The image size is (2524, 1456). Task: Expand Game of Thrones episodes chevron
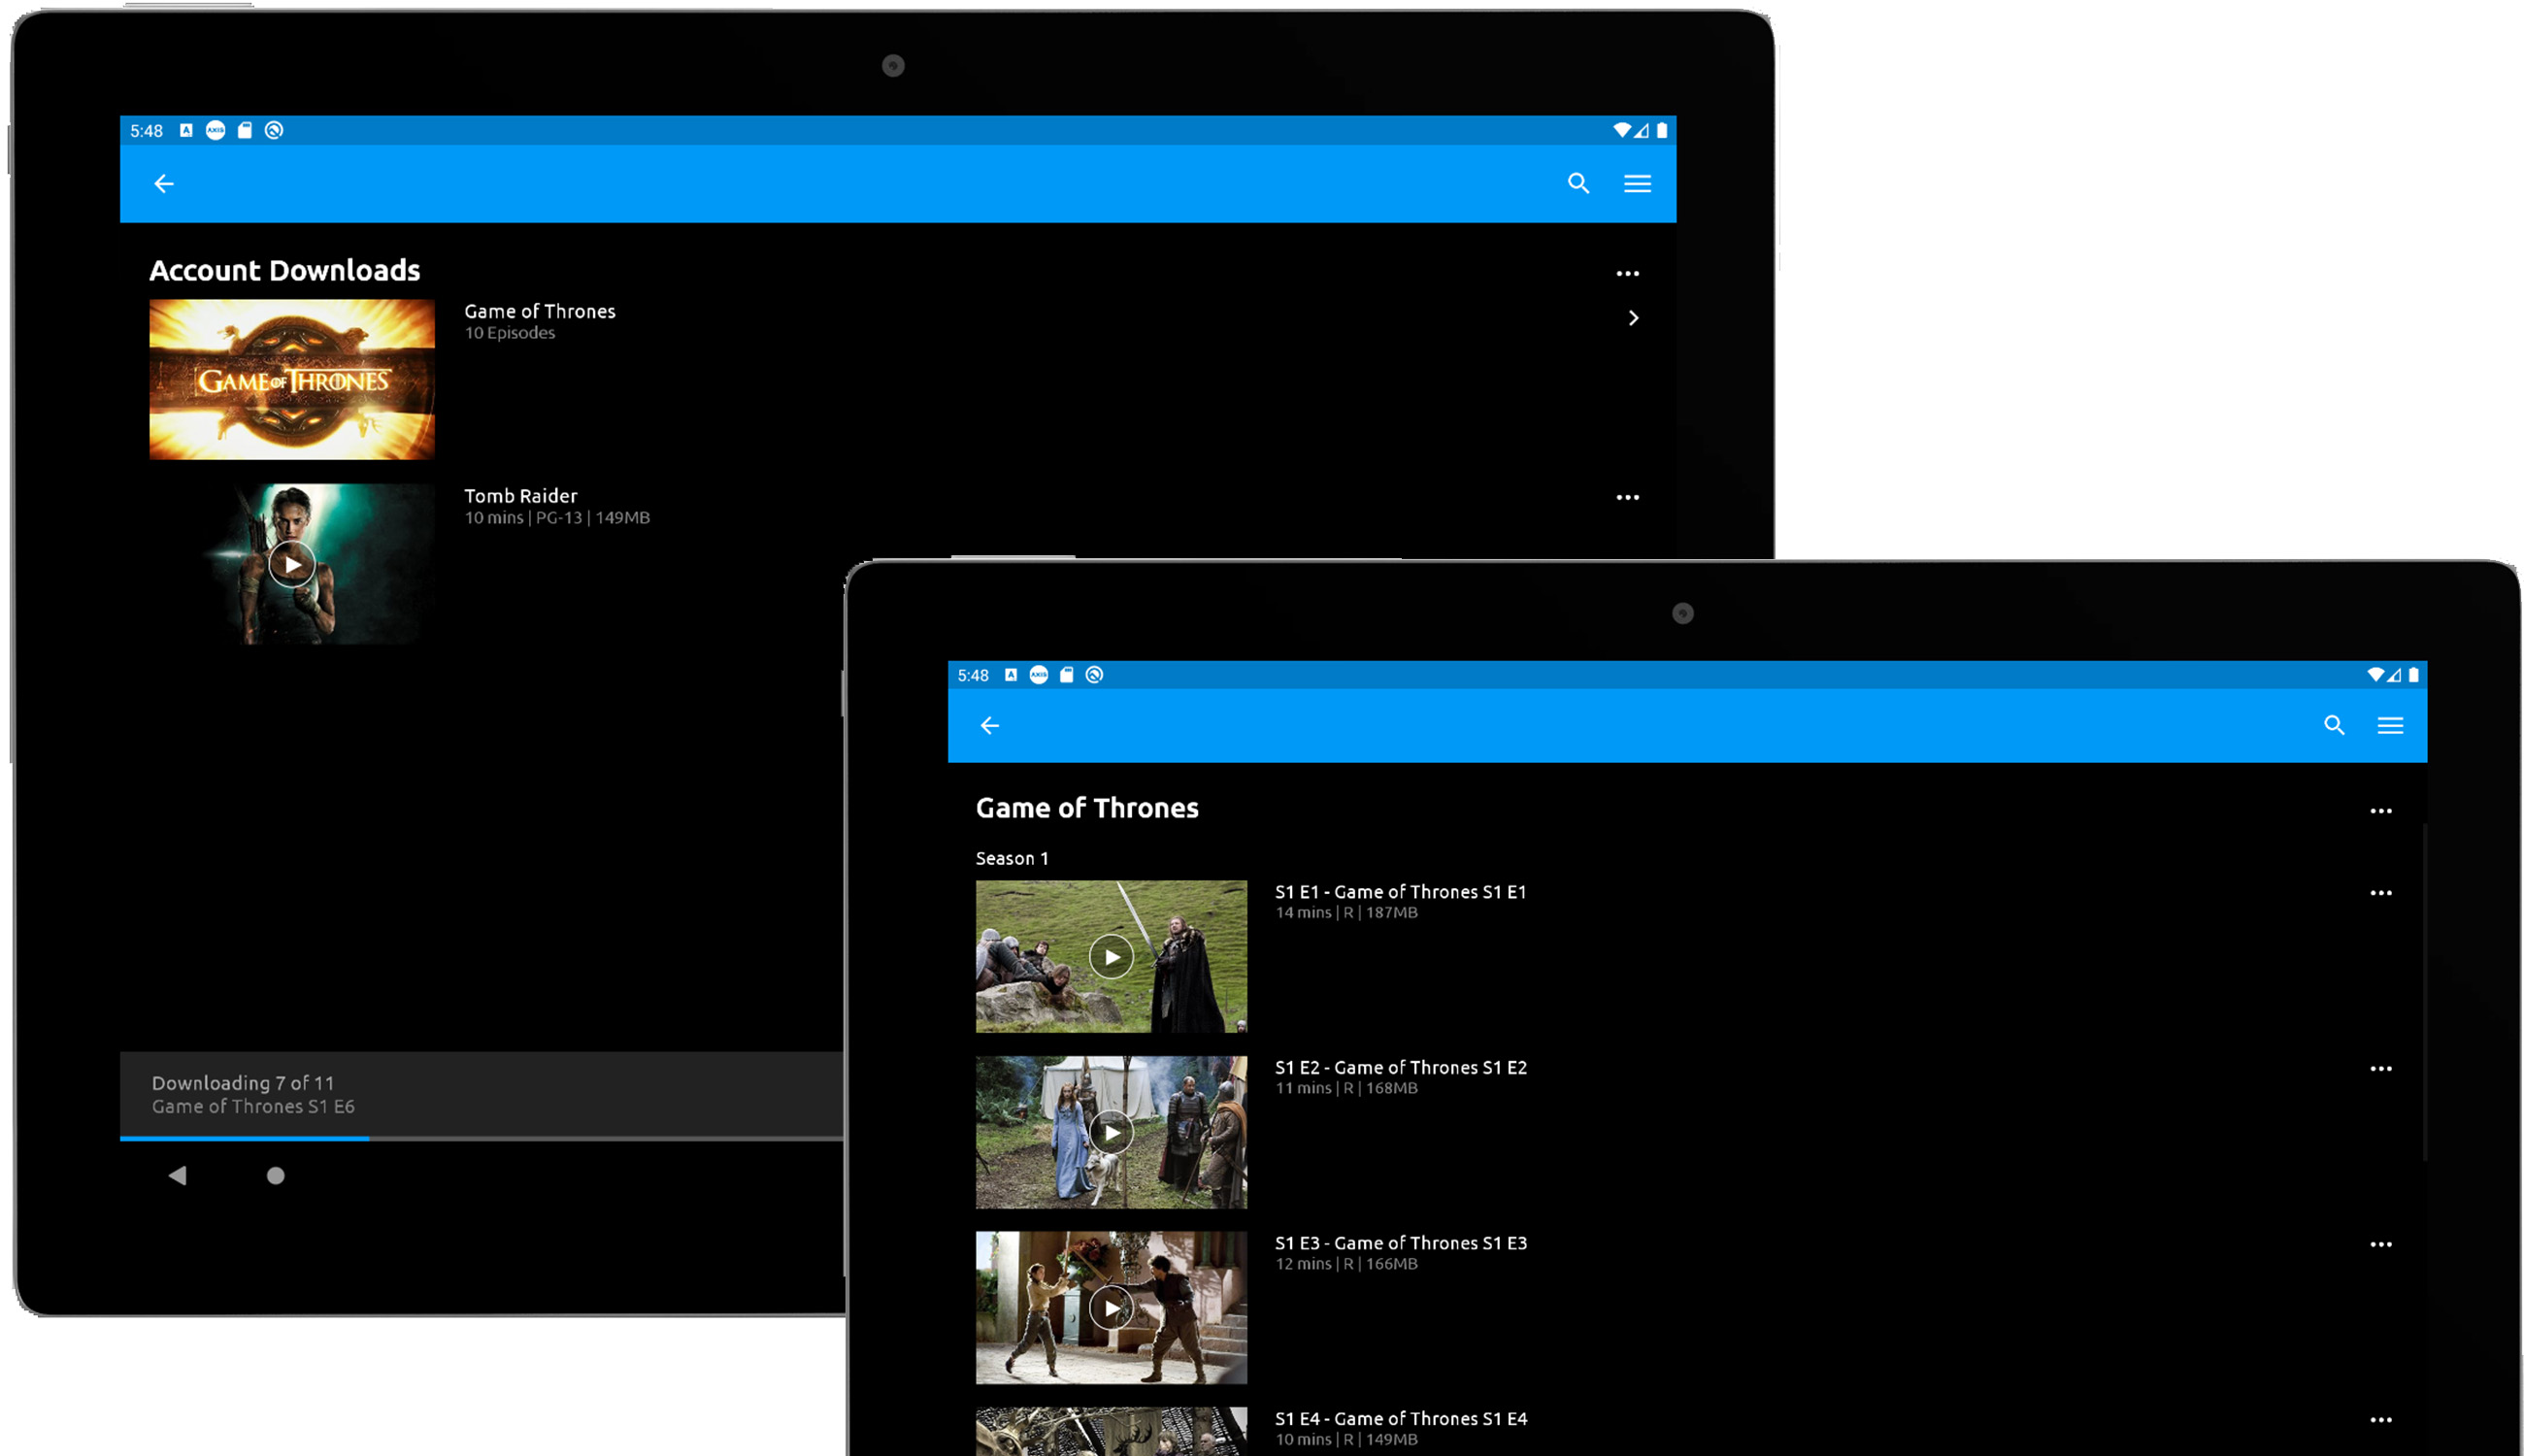click(1633, 318)
